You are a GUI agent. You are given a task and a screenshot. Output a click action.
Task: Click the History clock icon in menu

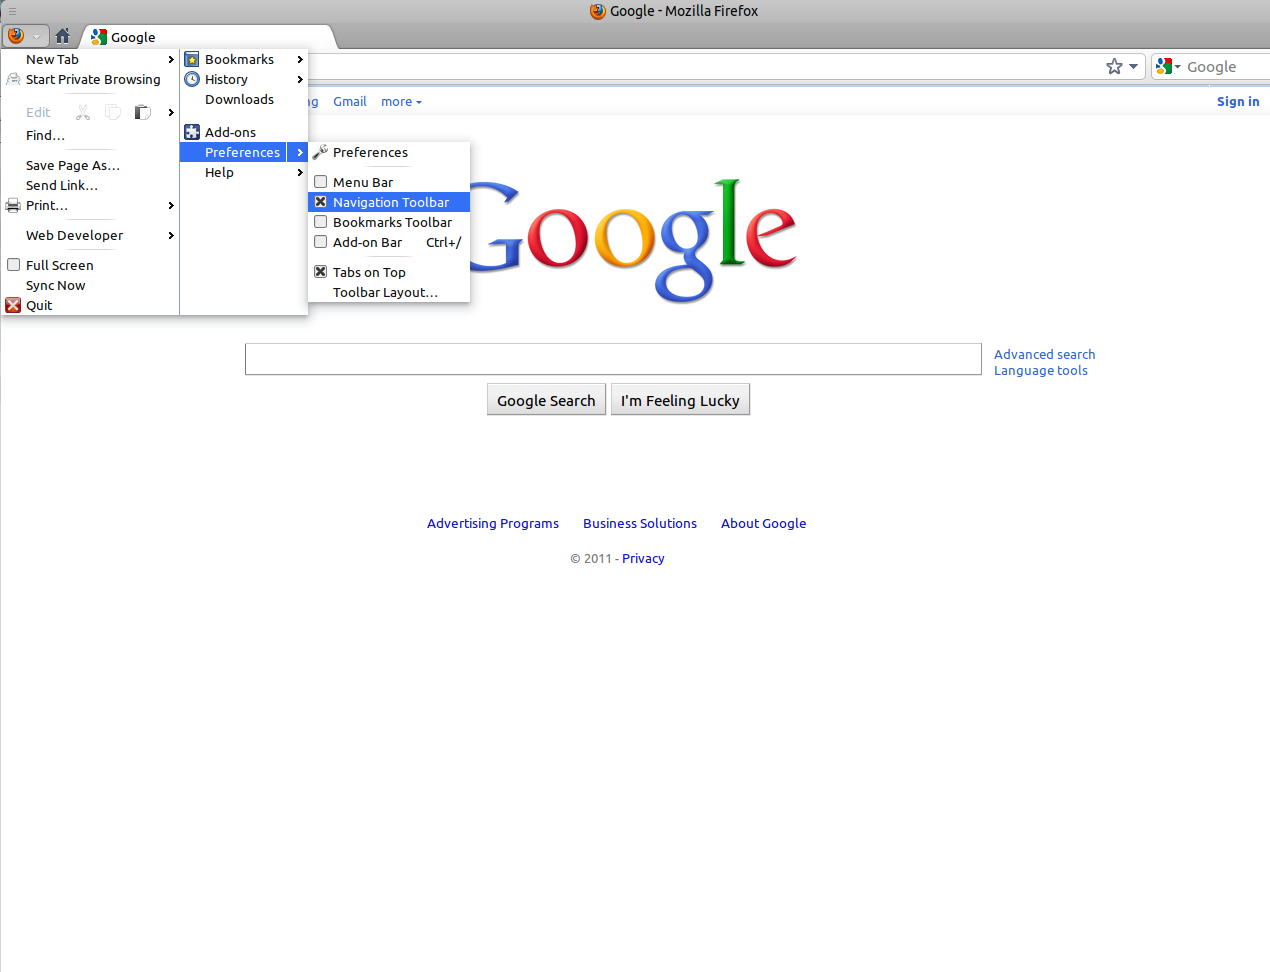pos(192,80)
